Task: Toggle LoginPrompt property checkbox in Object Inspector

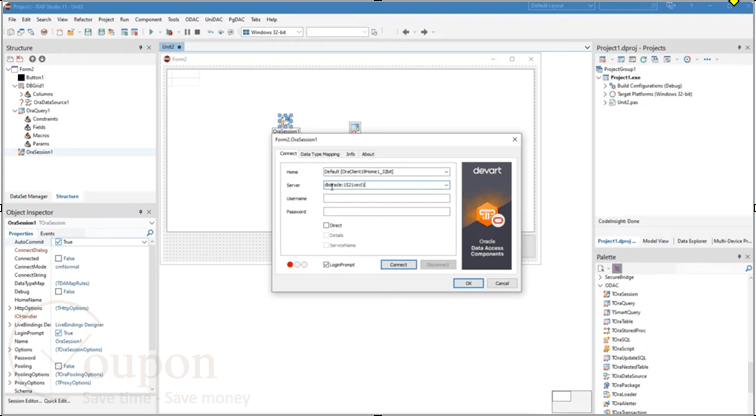Action: pyautogui.click(x=58, y=333)
